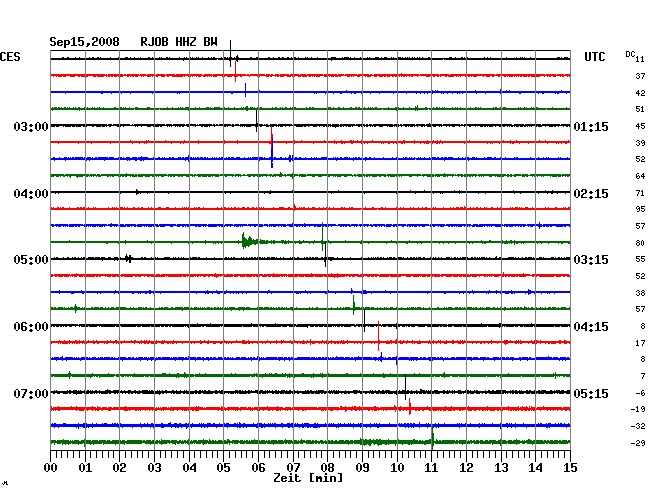Click minute tick label 02 on axis
This screenshot has height=494, width=650.
(119, 468)
